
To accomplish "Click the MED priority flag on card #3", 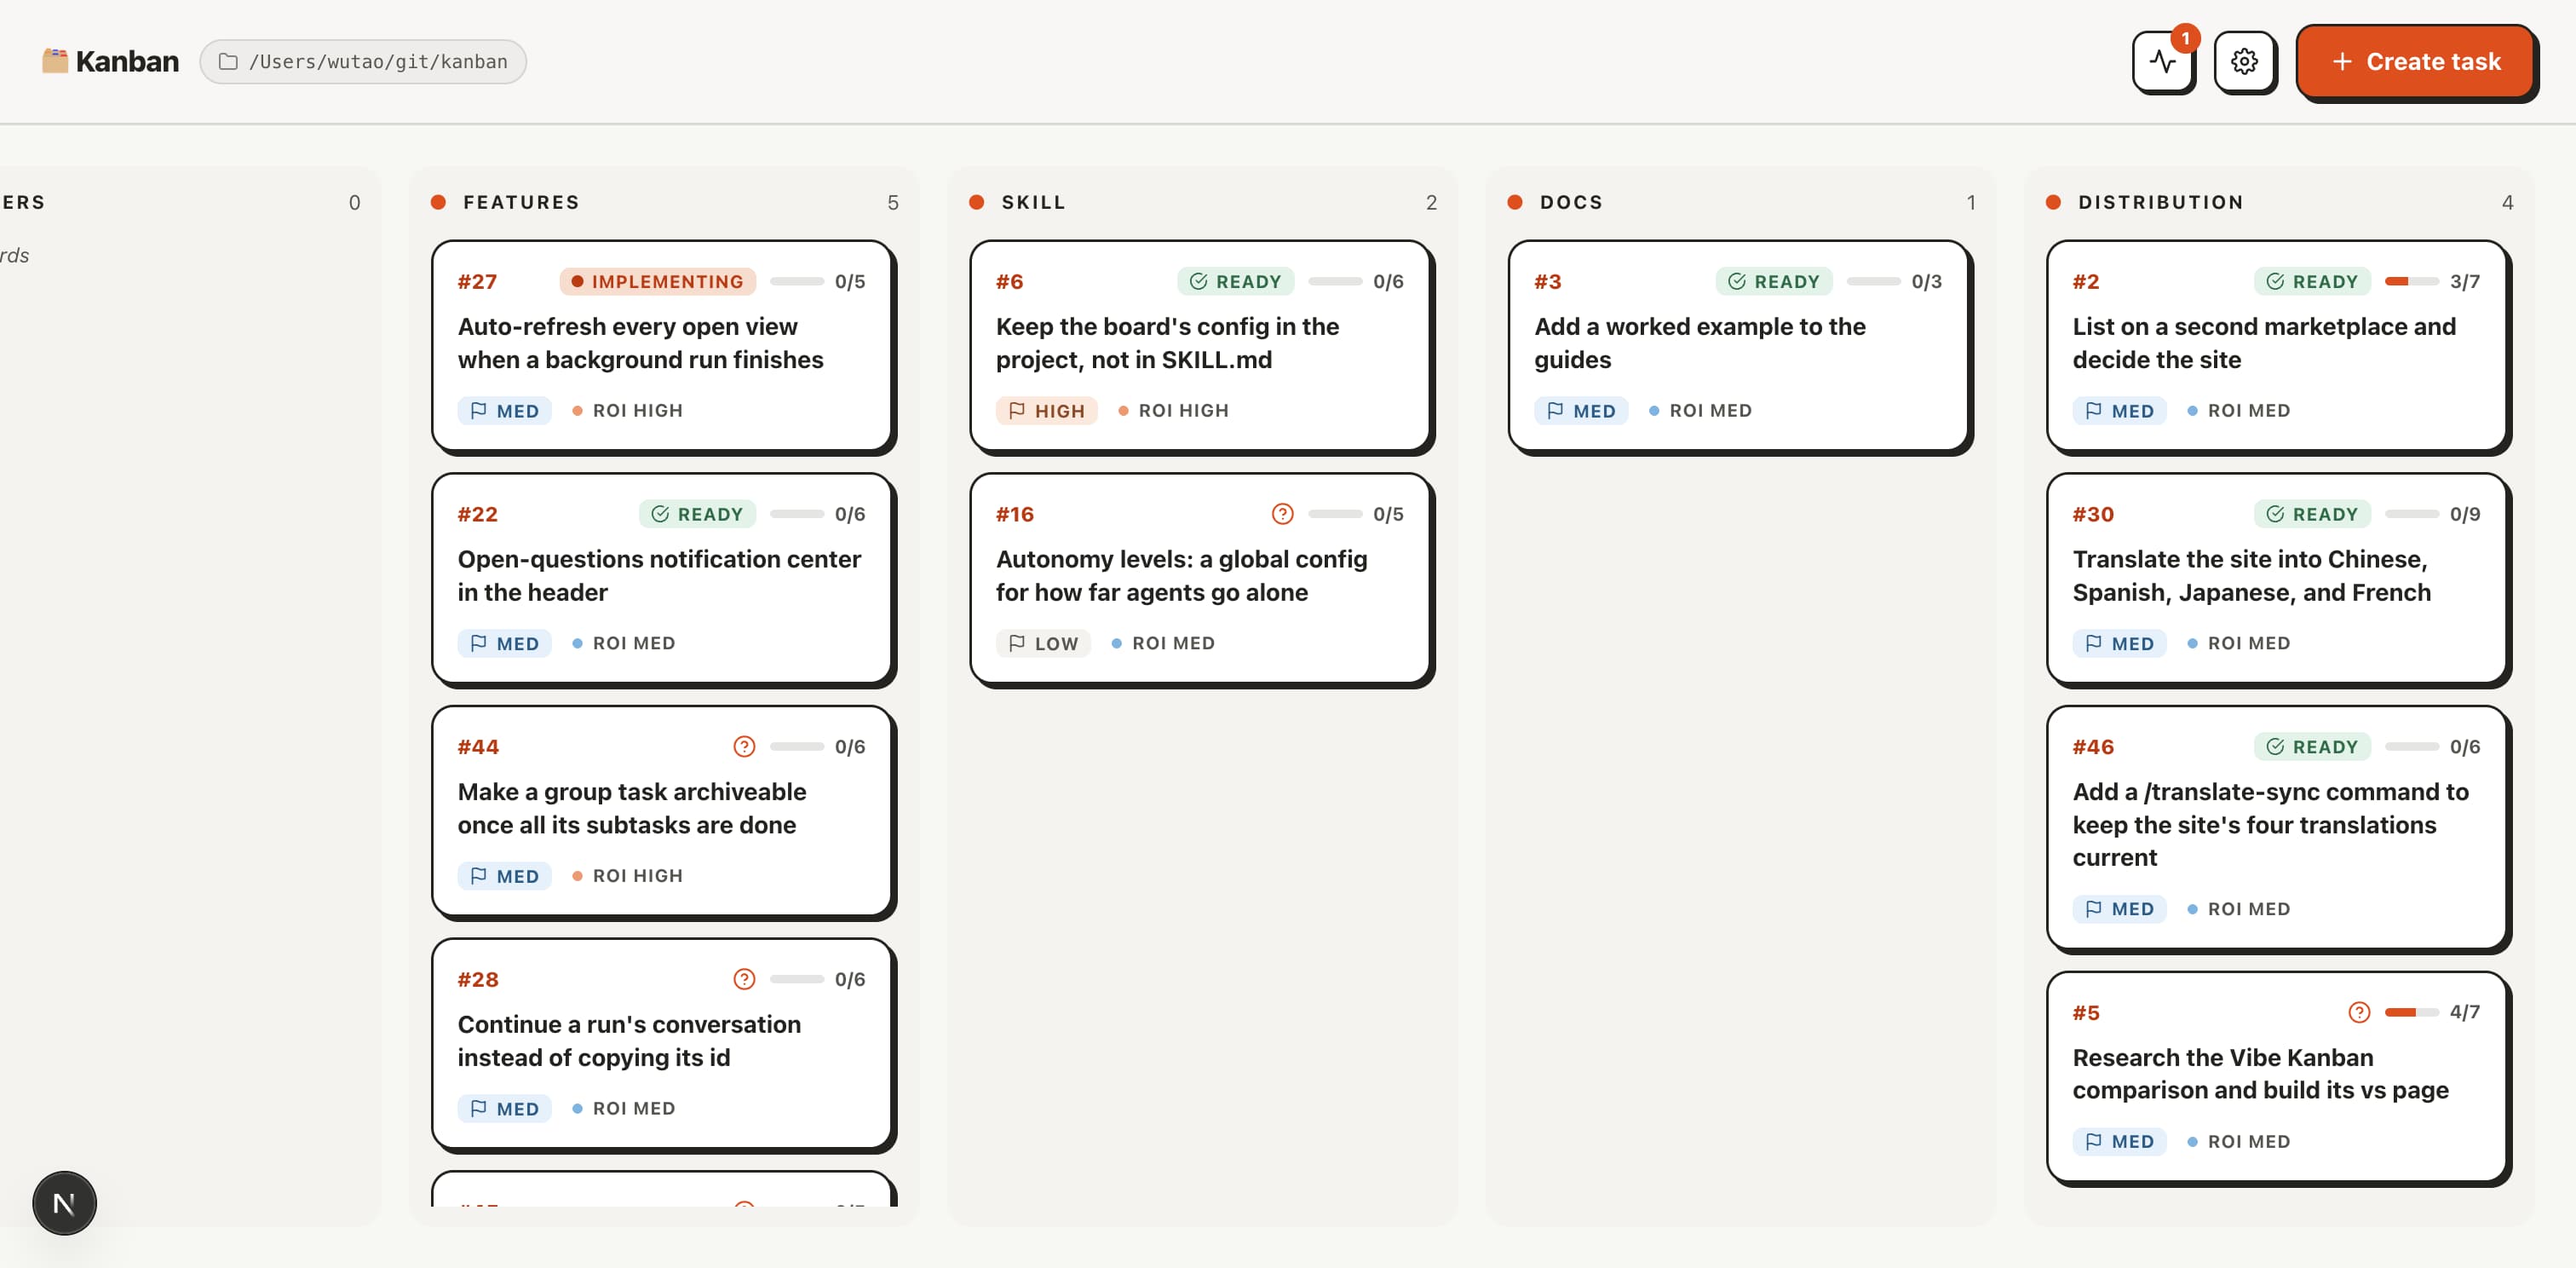I will pos(1581,411).
